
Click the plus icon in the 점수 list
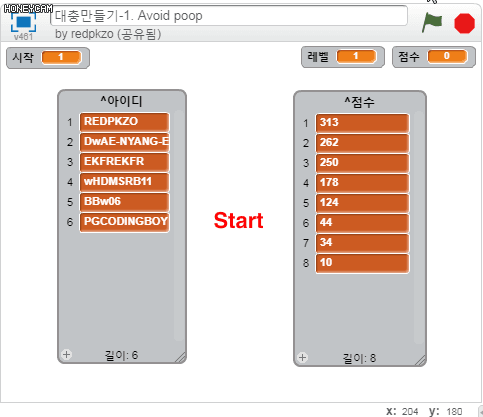pyautogui.click(x=302, y=357)
